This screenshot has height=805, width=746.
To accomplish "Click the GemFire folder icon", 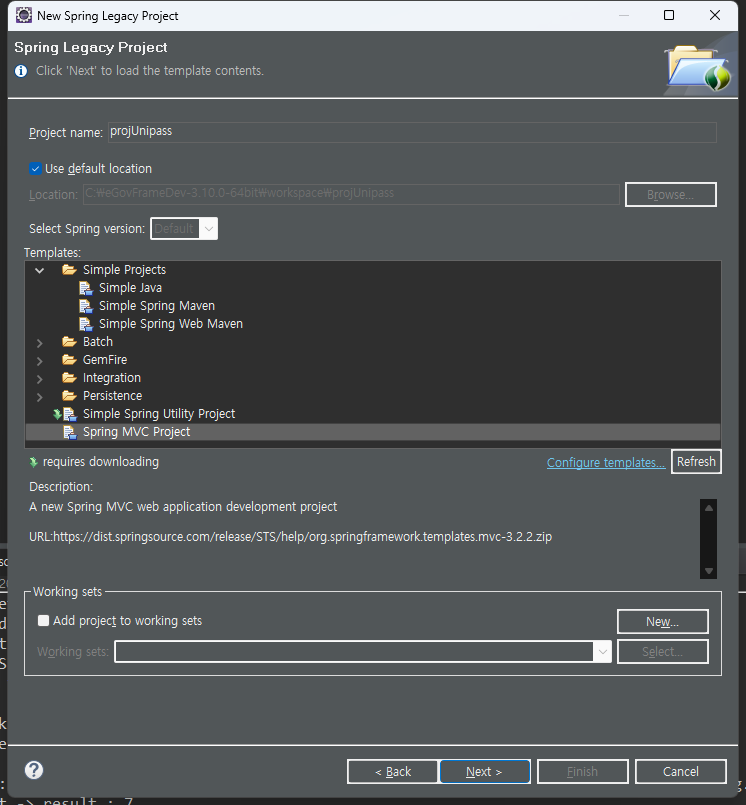I will point(69,359).
